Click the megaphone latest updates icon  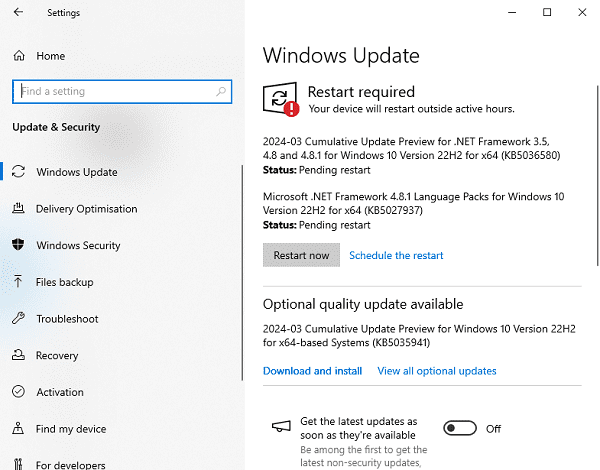pyautogui.click(x=281, y=426)
